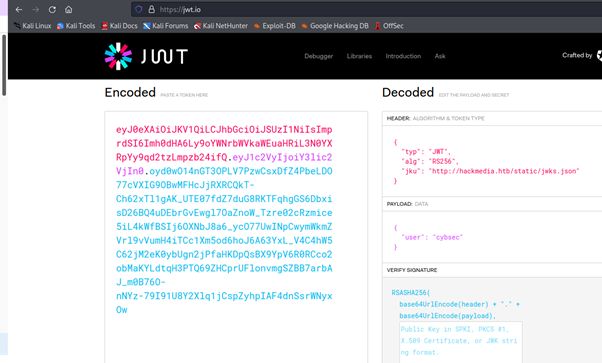Open the Ask menu item

[440, 56]
